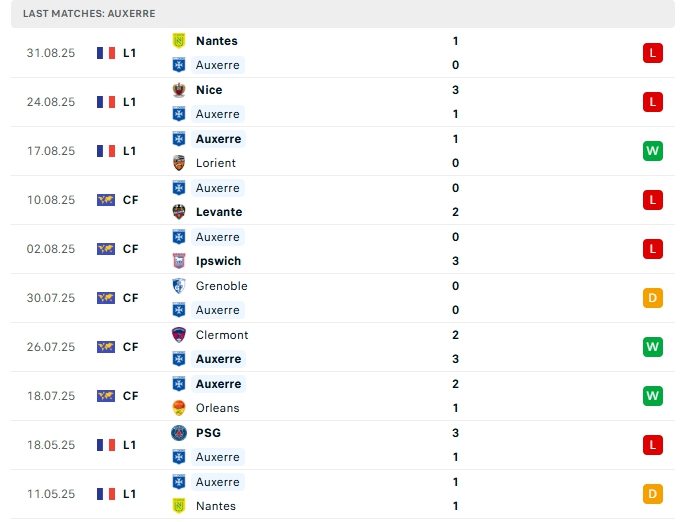The width and height of the screenshot is (683, 522).
Task: Click the green W badge for the Orleans match
Action: 653,396
